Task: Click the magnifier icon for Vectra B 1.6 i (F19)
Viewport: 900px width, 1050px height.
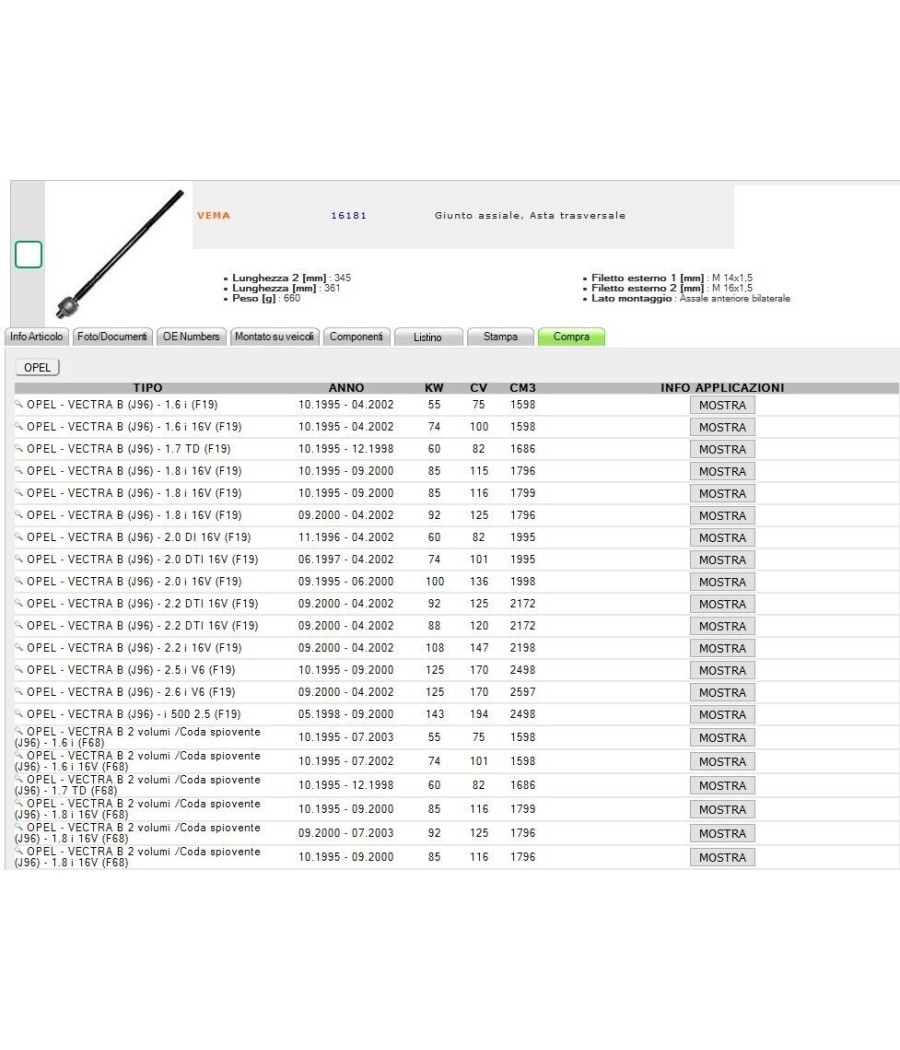Action: (x=19, y=404)
